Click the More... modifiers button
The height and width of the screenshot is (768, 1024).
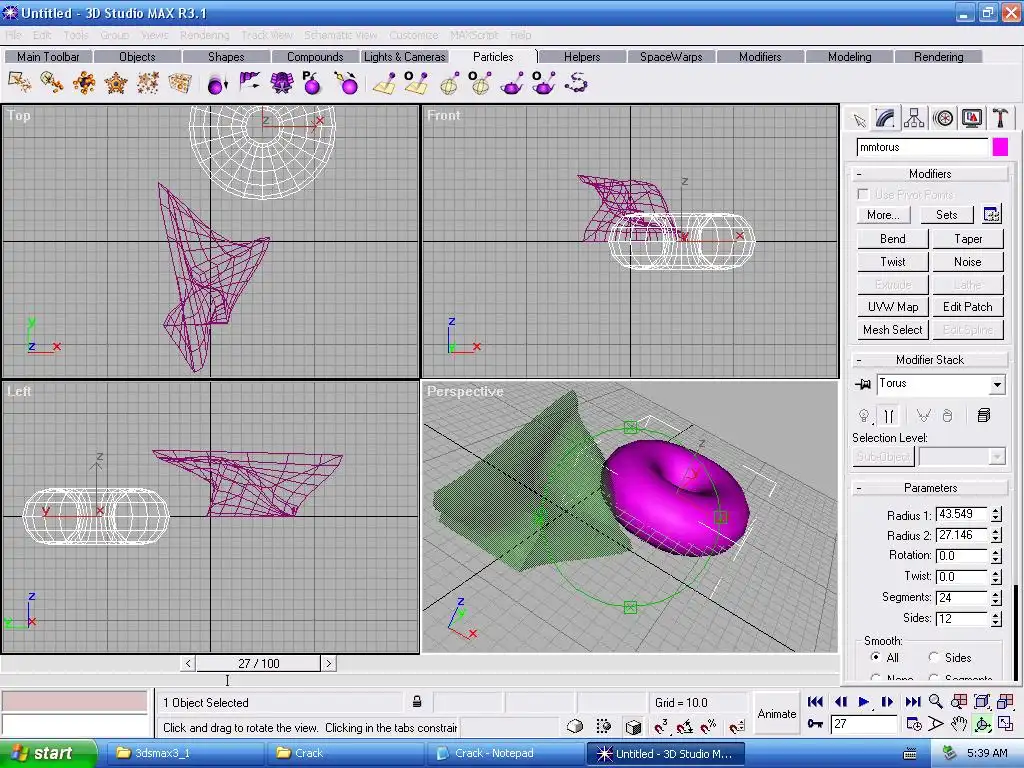(x=883, y=215)
